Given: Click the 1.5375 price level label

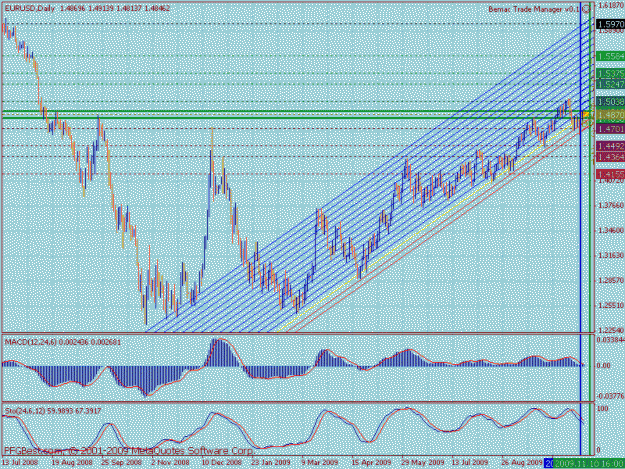Looking at the screenshot, I should pos(611,74).
